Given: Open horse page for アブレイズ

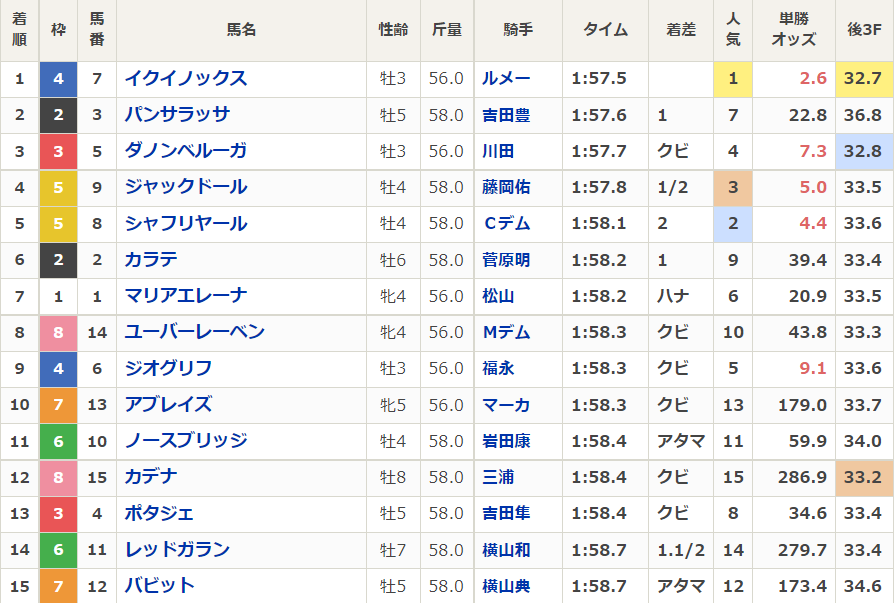Looking at the screenshot, I should point(168,405).
